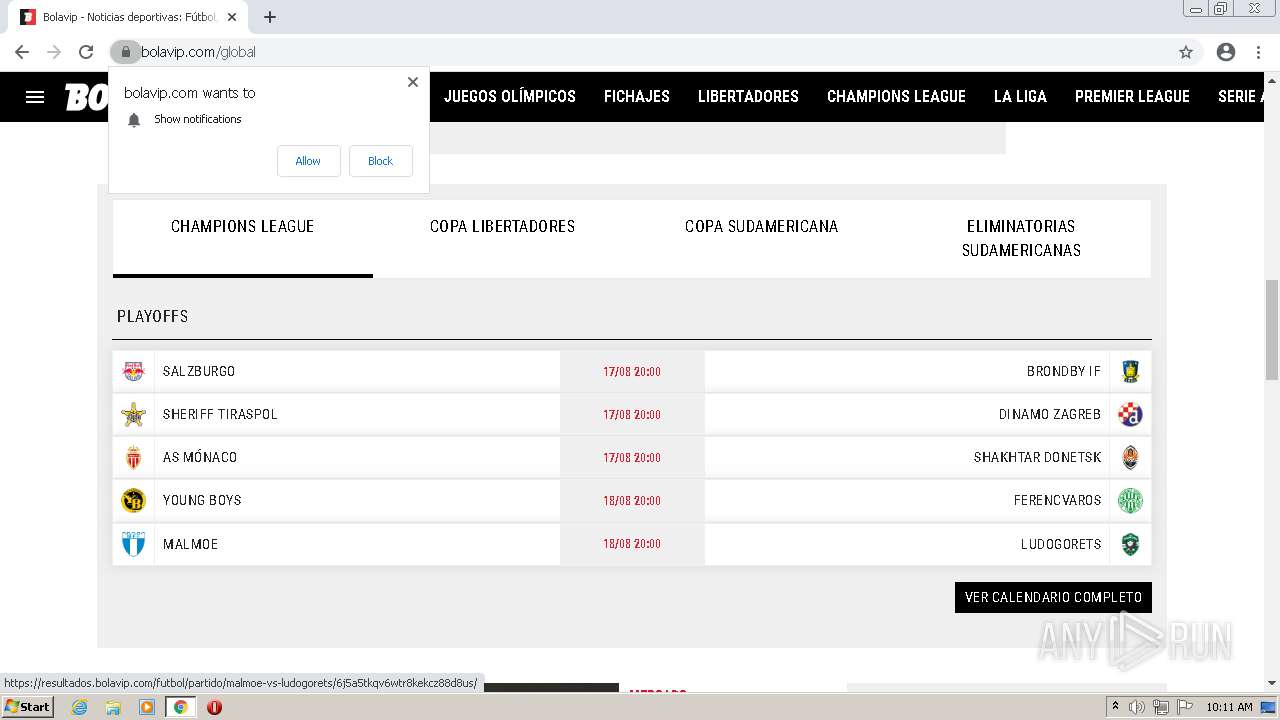Open Champions League in the nav bar

[896, 97]
